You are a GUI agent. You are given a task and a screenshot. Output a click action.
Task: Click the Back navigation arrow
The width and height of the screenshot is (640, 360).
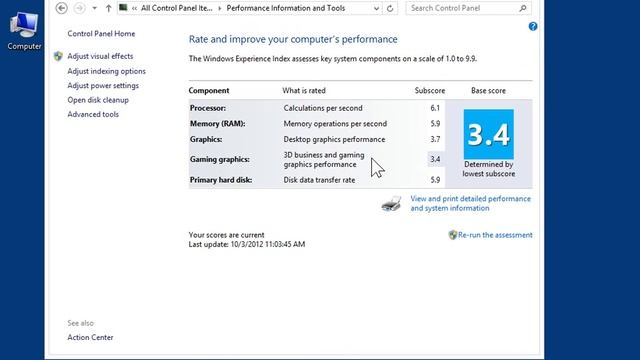(61, 8)
